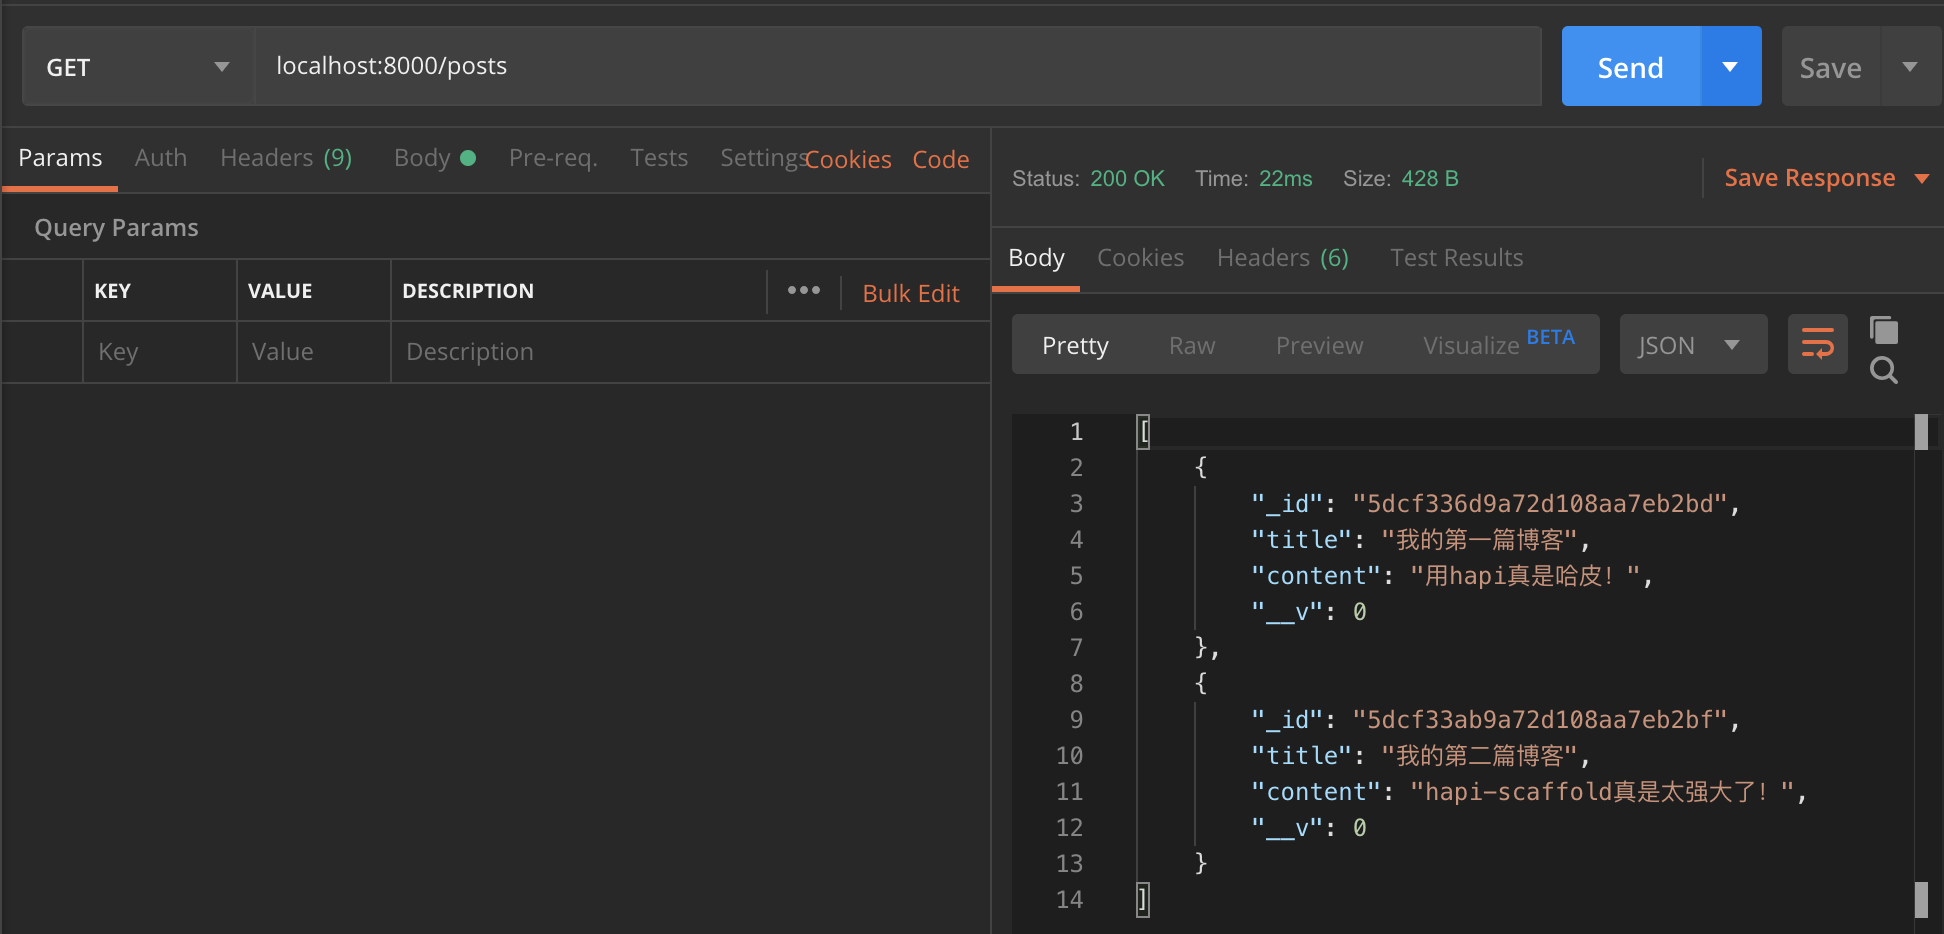The width and height of the screenshot is (1944, 934).
Task: Expand the Save Response dropdown
Action: point(1921,179)
